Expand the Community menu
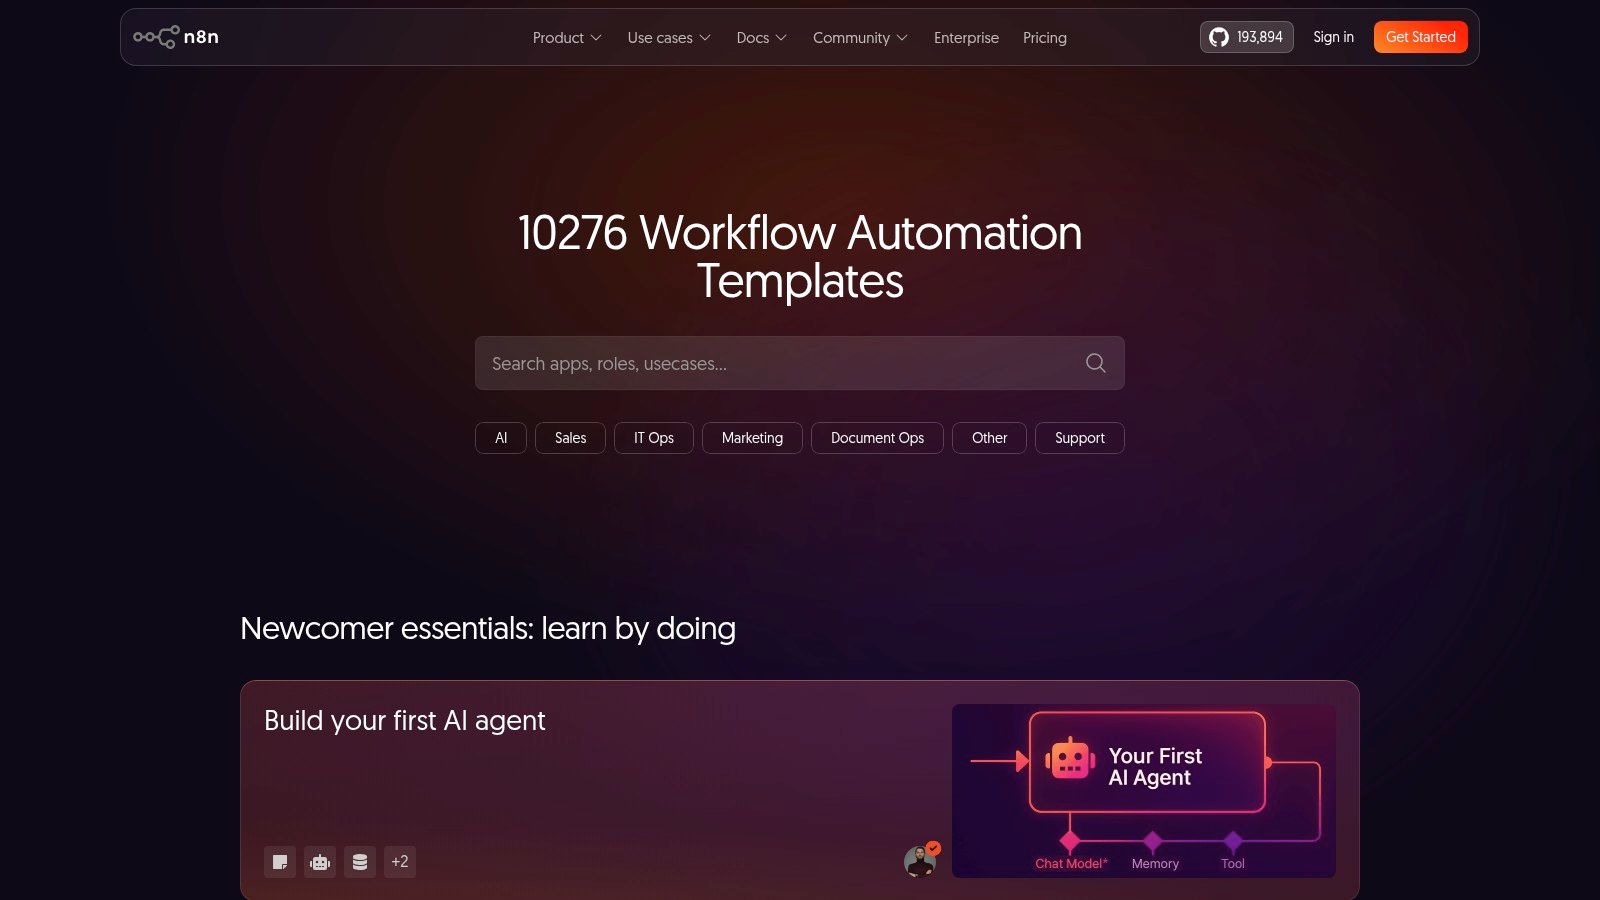Viewport: 1600px width, 900px height. click(x=860, y=38)
